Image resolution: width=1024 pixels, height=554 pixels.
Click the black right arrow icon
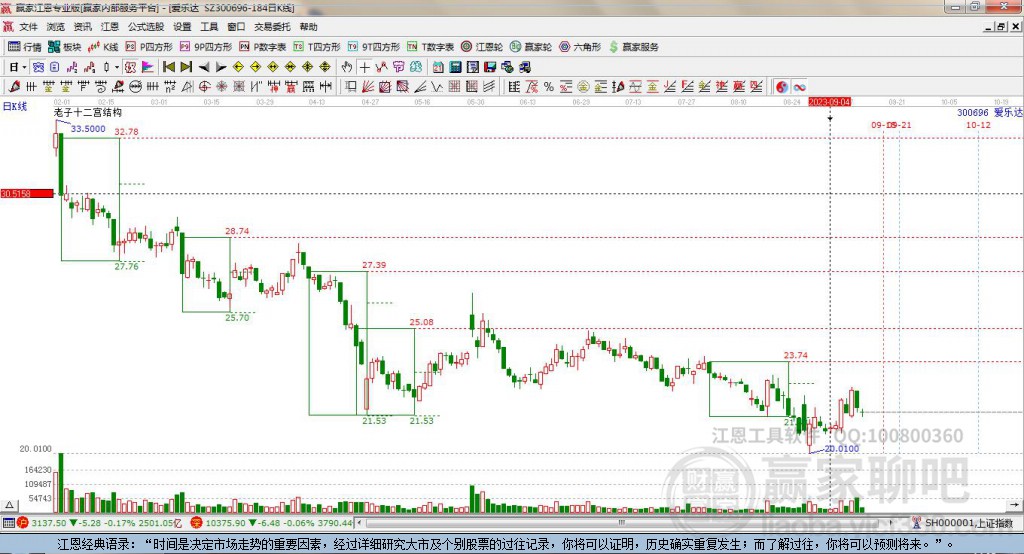click(x=221, y=67)
